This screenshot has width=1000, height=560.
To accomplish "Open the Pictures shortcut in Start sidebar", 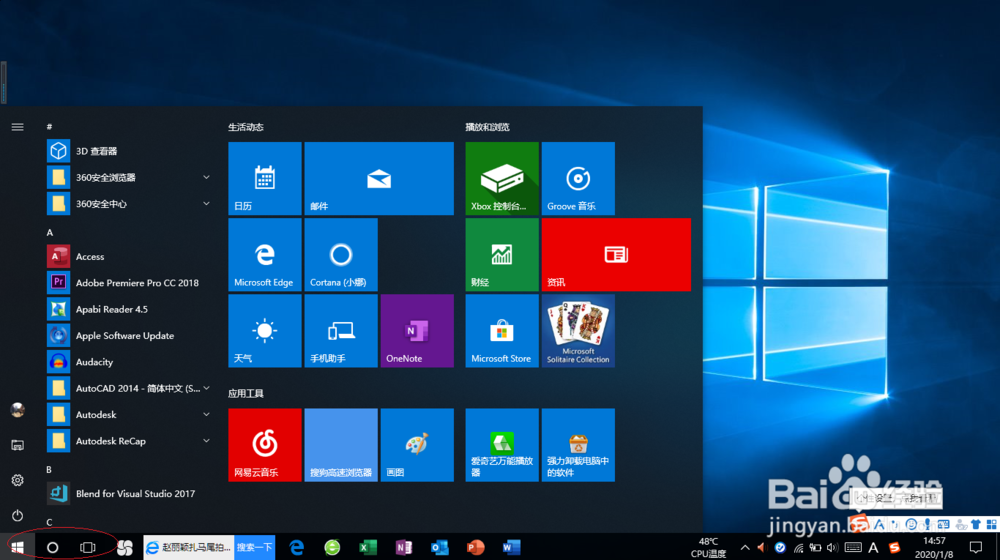I will coord(17,445).
